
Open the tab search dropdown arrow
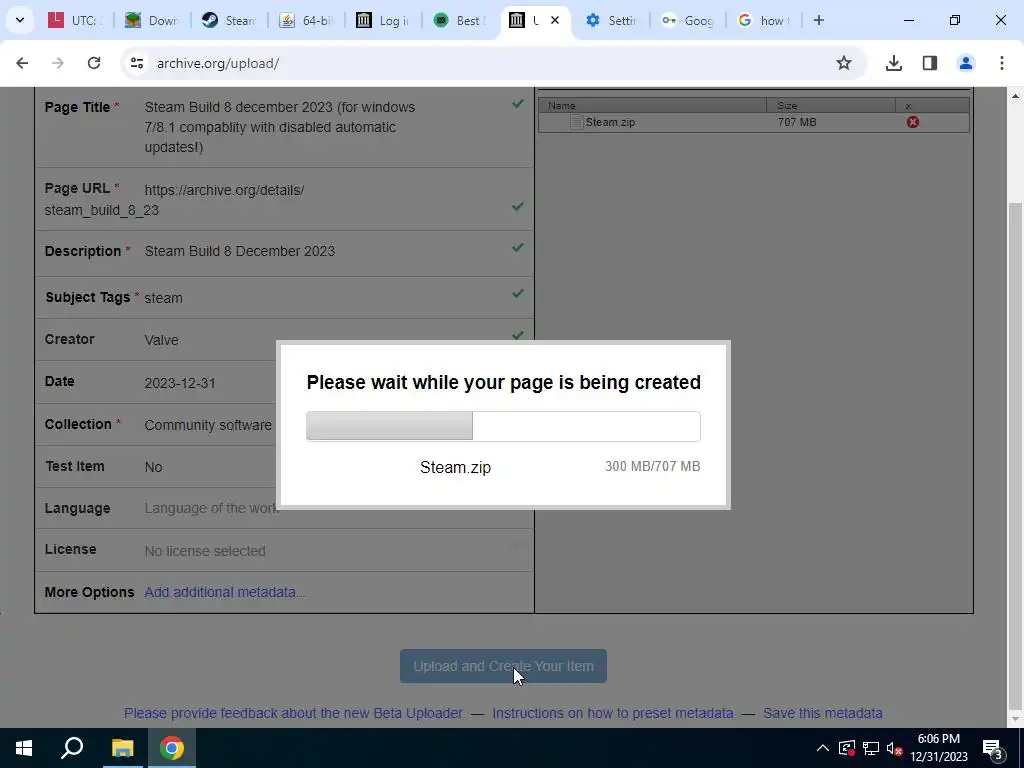tap(20, 20)
